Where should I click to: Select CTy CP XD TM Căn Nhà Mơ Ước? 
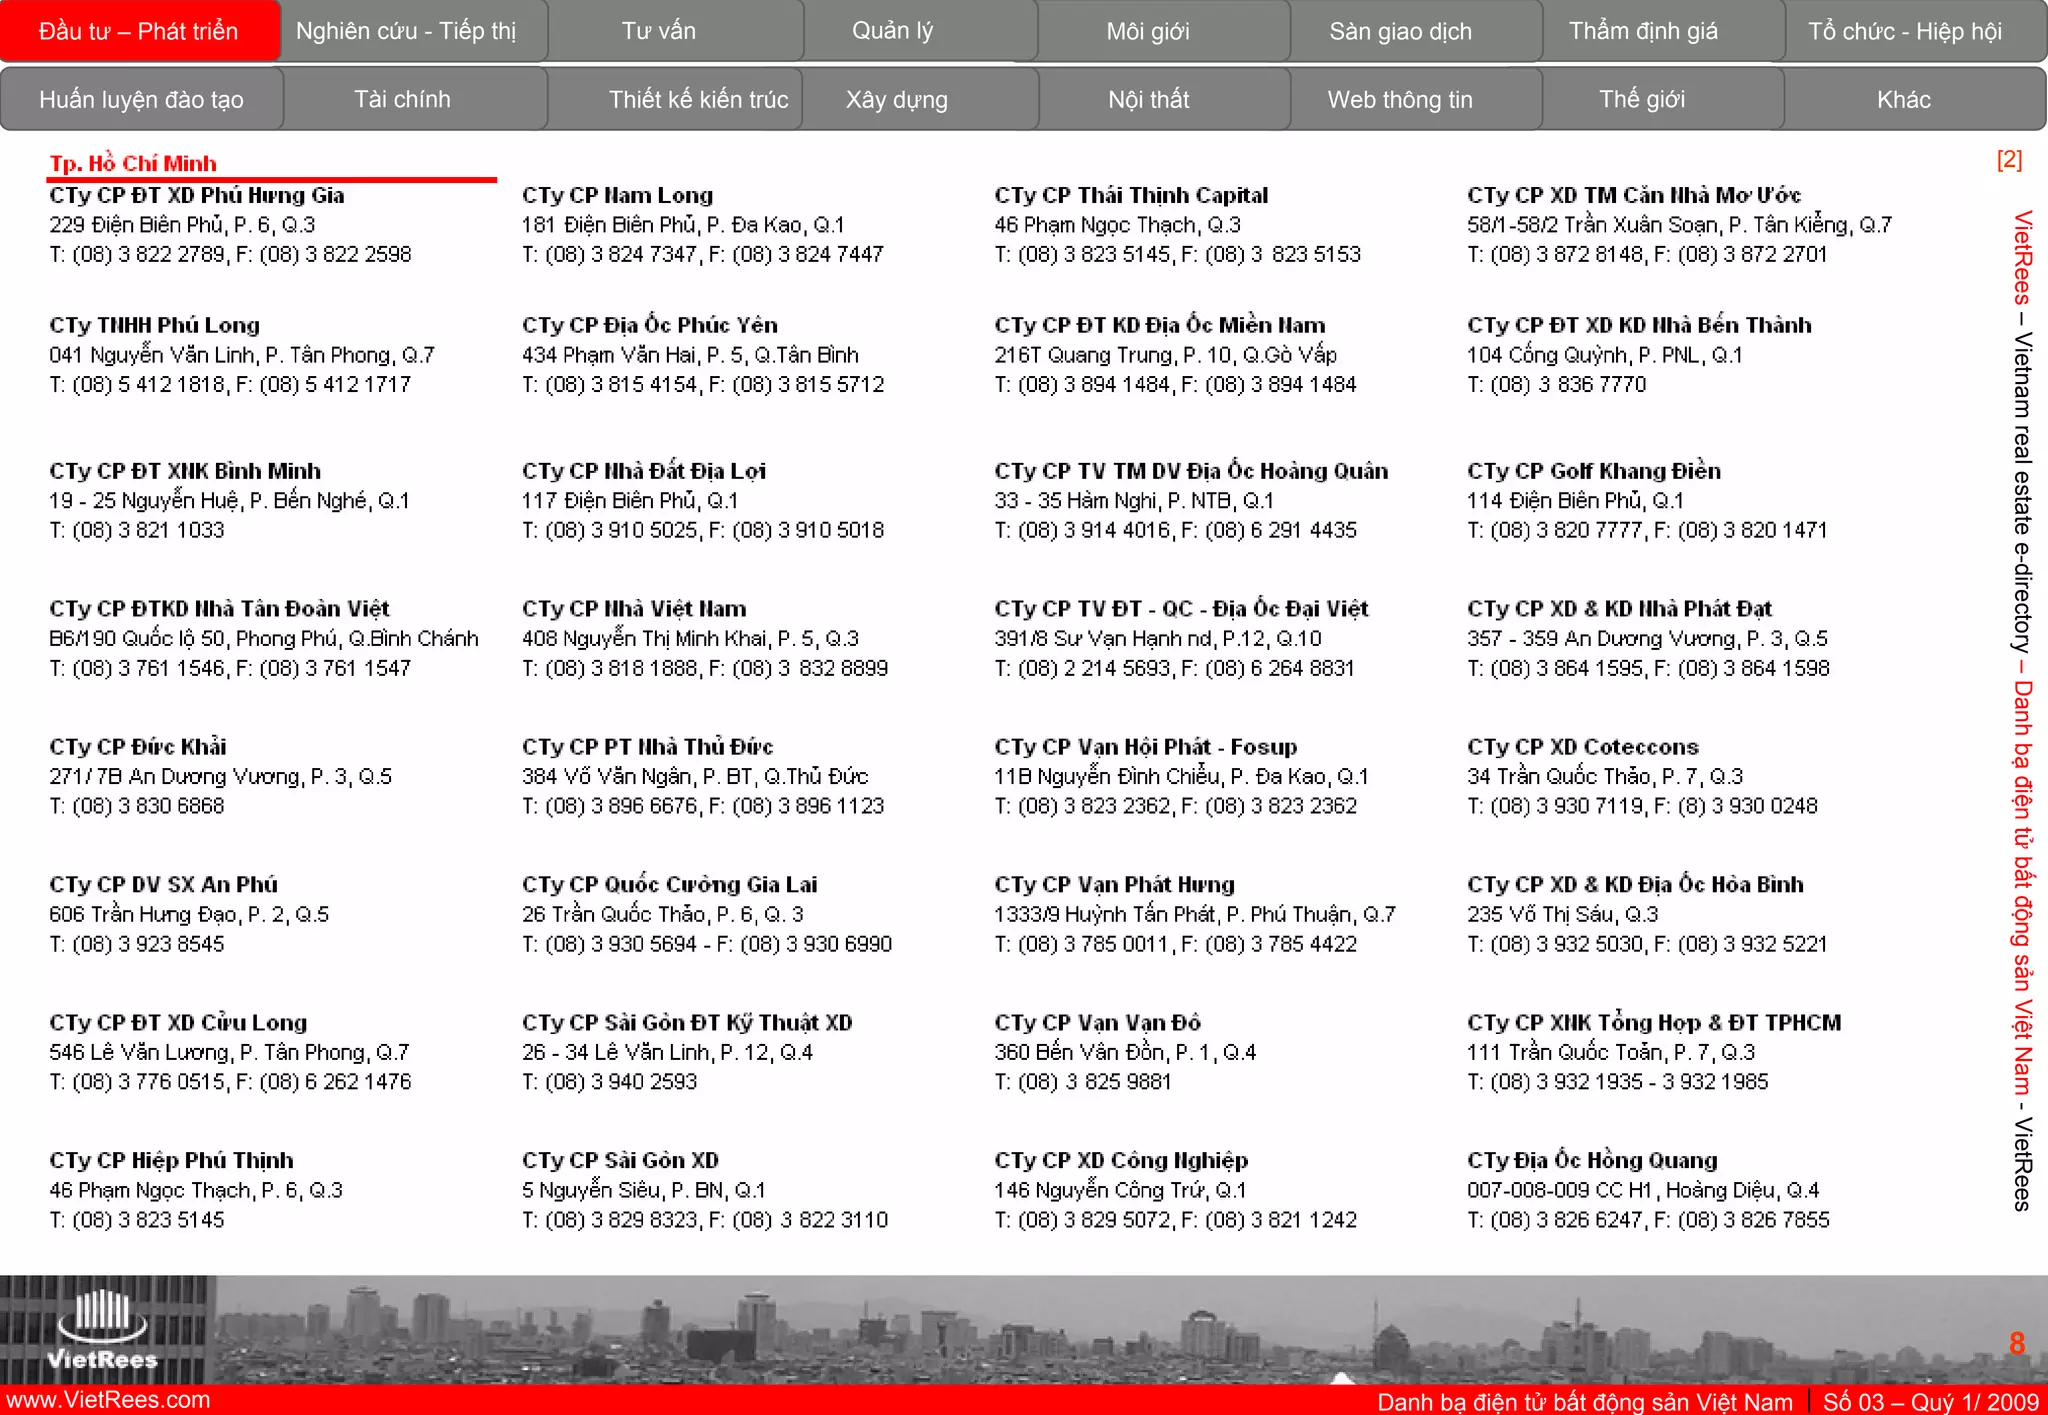coord(1634,195)
